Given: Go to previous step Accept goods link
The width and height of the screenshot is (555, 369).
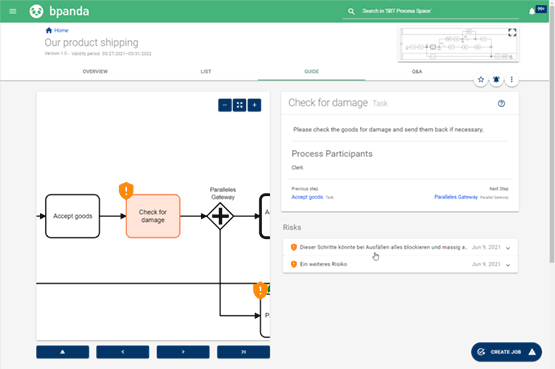Looking at the screenshot, I should (307, 197).
